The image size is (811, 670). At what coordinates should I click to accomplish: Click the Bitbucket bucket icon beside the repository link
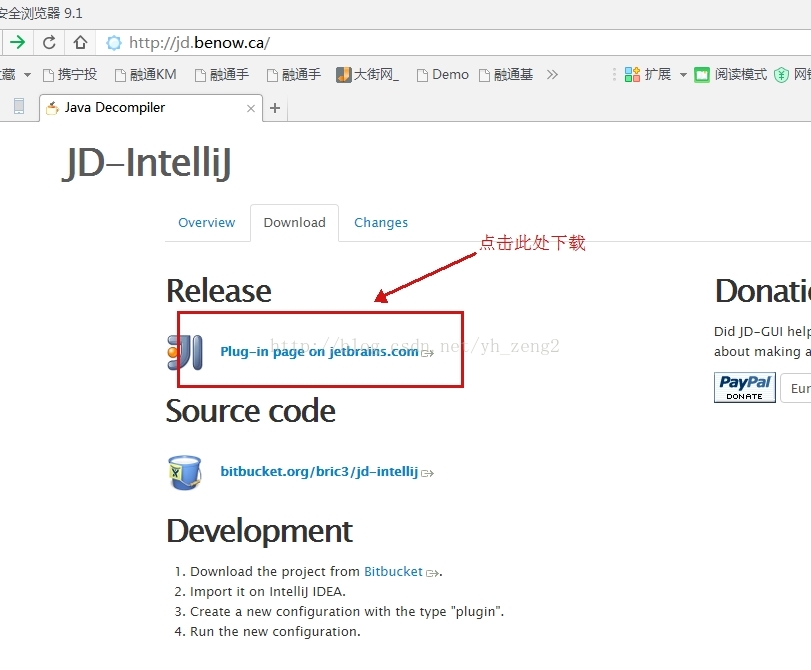pos(185,470)
